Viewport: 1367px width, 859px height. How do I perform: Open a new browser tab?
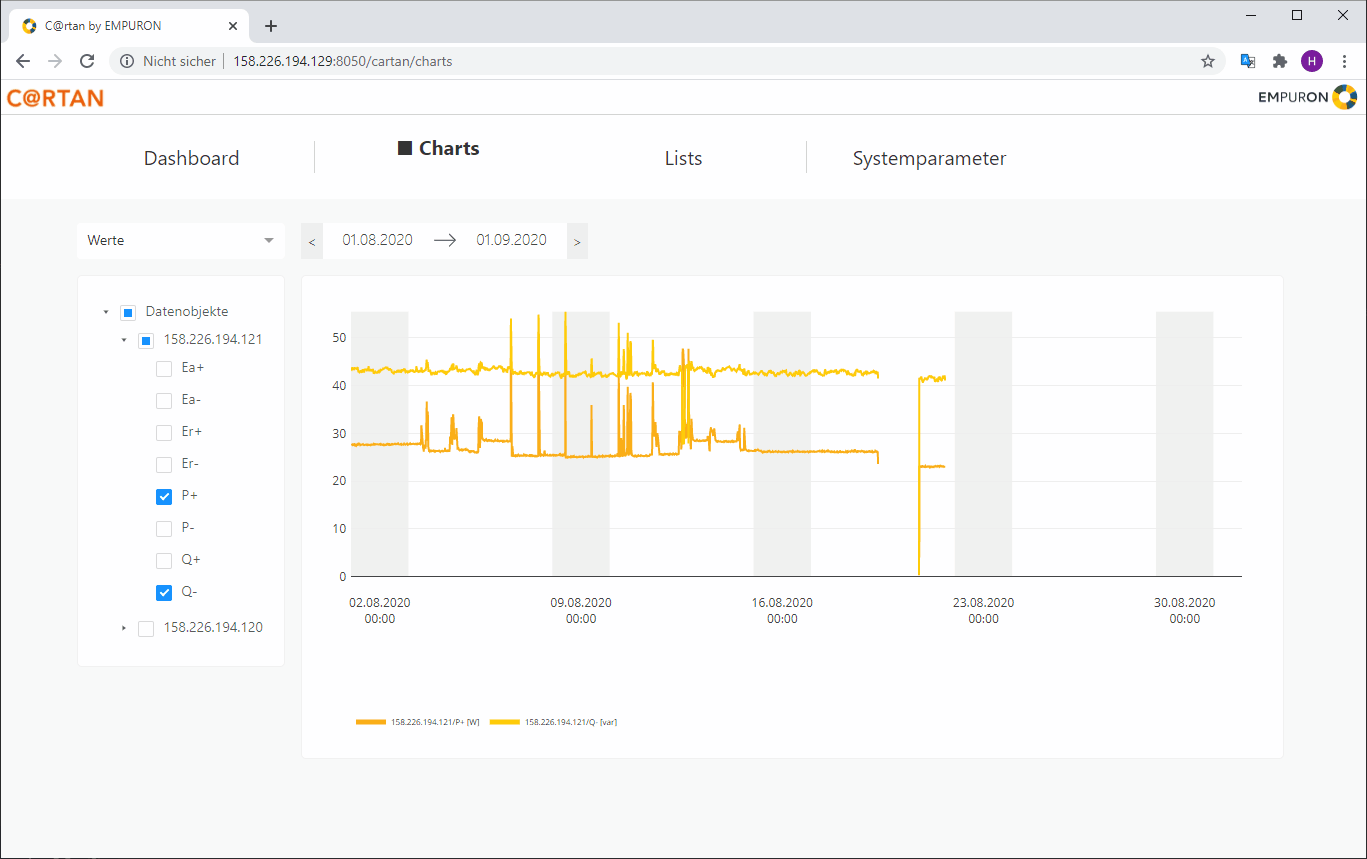coord(270,26)
